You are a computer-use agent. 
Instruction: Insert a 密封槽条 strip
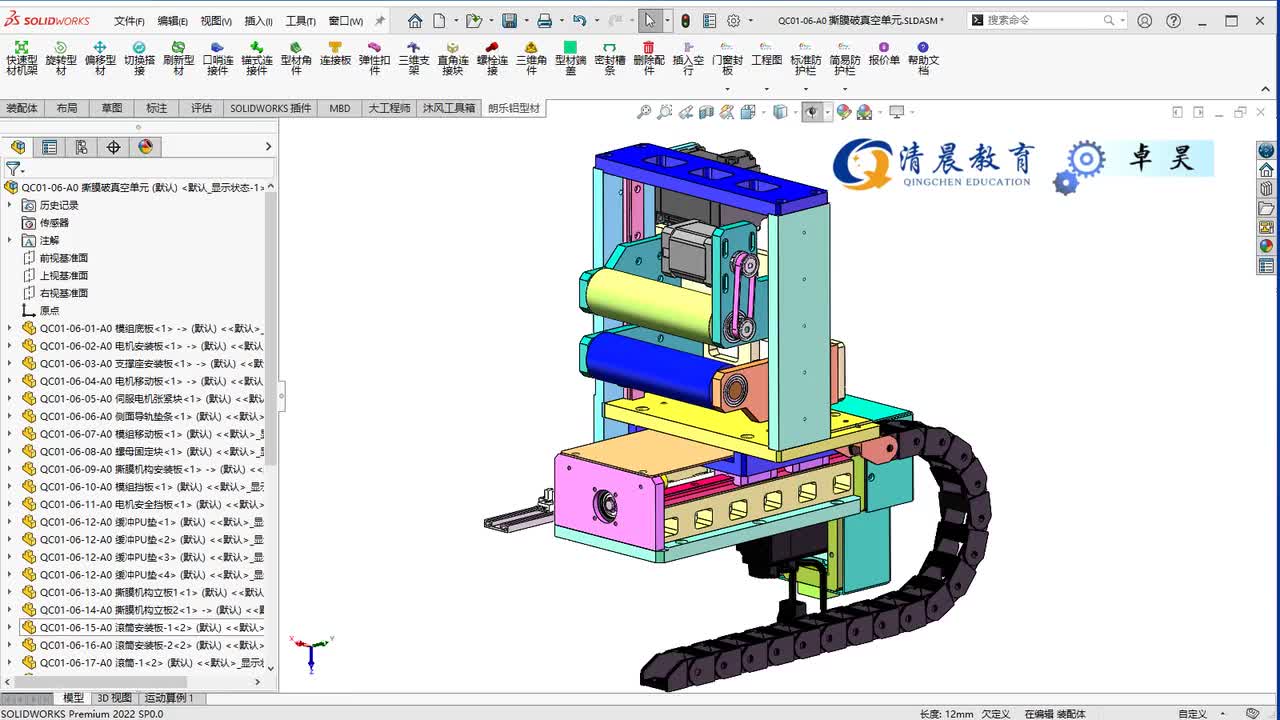pyautogui.click(x=609, y=58)
